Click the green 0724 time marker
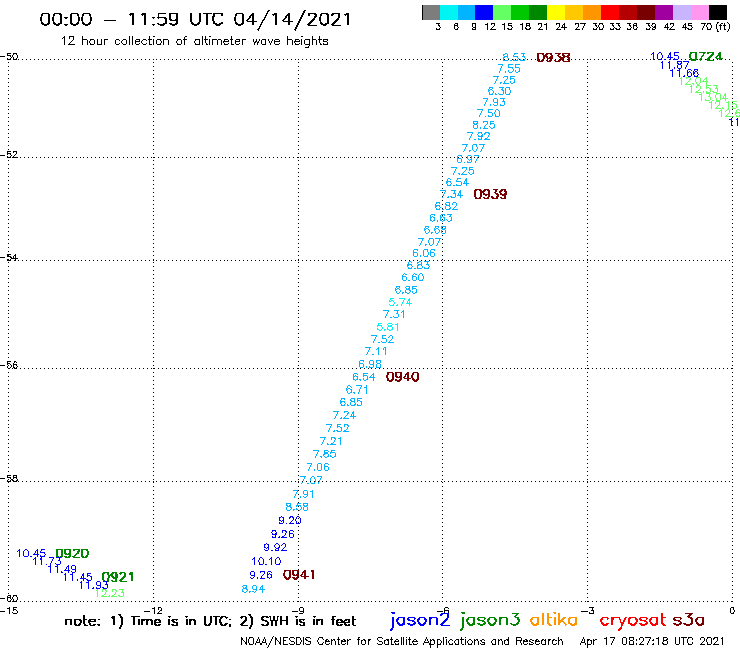740x650 pixels. (x=705, y=56)
